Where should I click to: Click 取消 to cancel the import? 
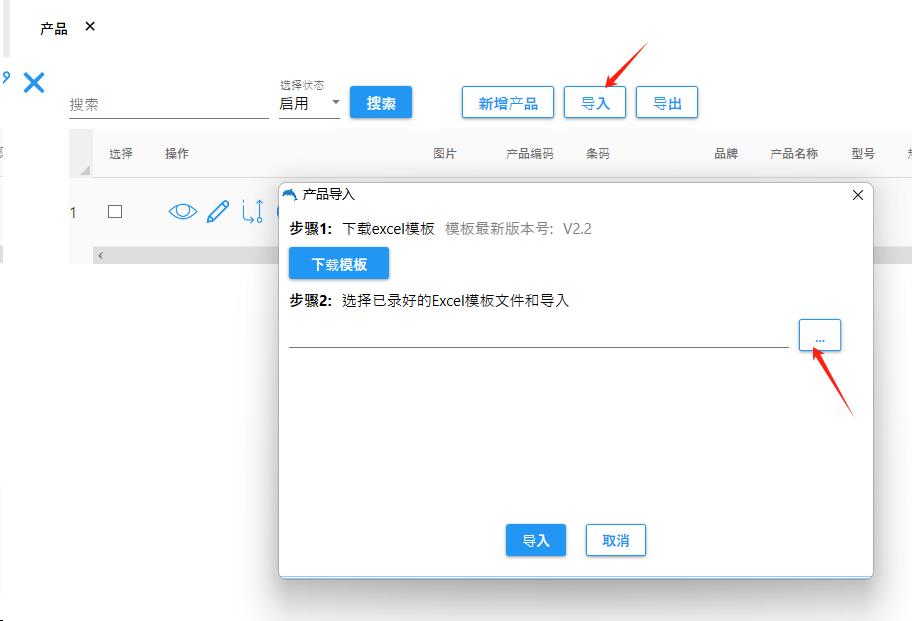[x=616, y=540]
